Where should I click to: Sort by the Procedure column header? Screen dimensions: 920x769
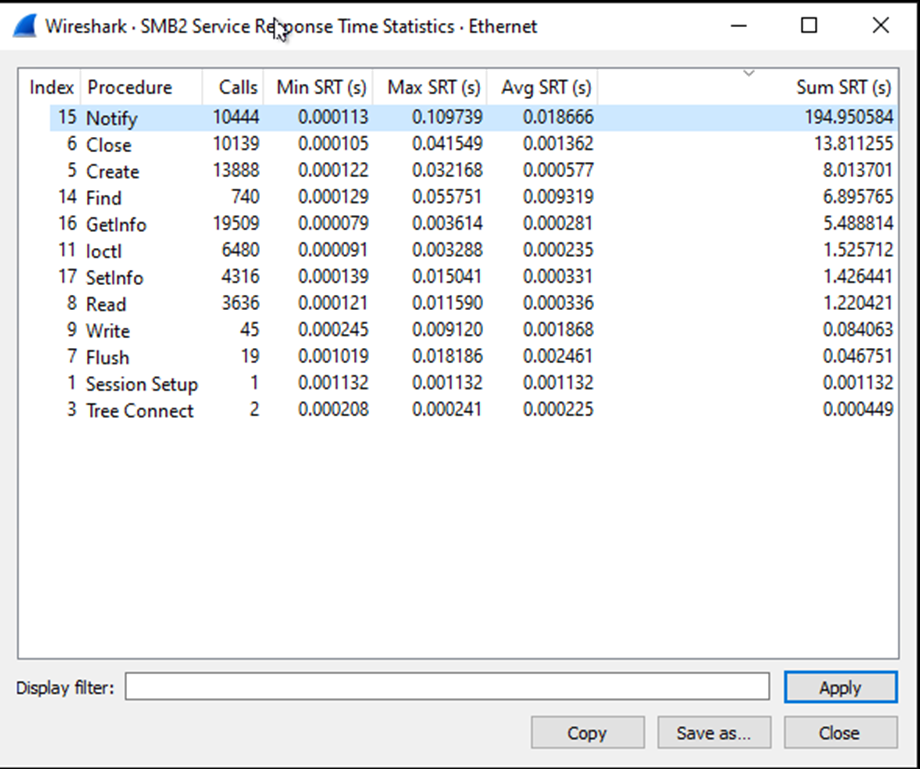click(x=141, y=87)
